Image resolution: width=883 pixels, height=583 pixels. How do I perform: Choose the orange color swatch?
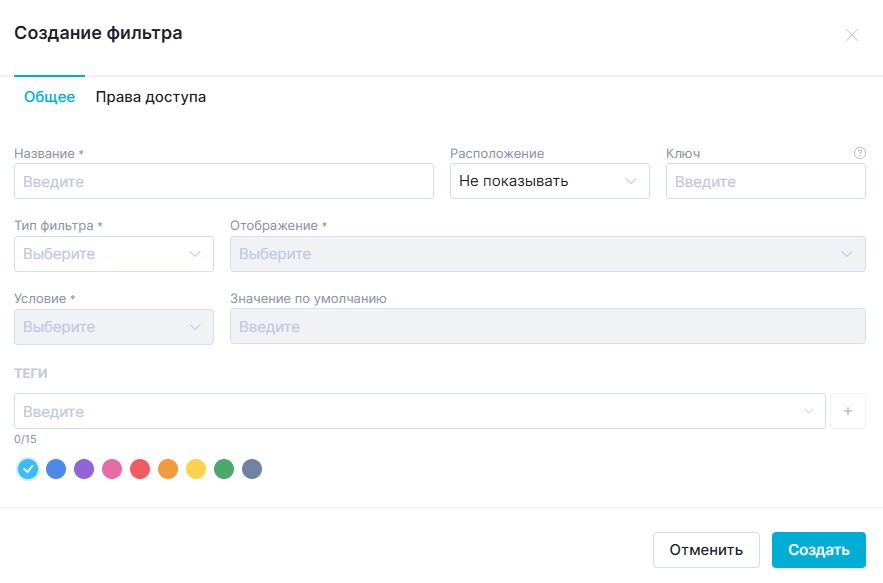[x=168, y=469]
